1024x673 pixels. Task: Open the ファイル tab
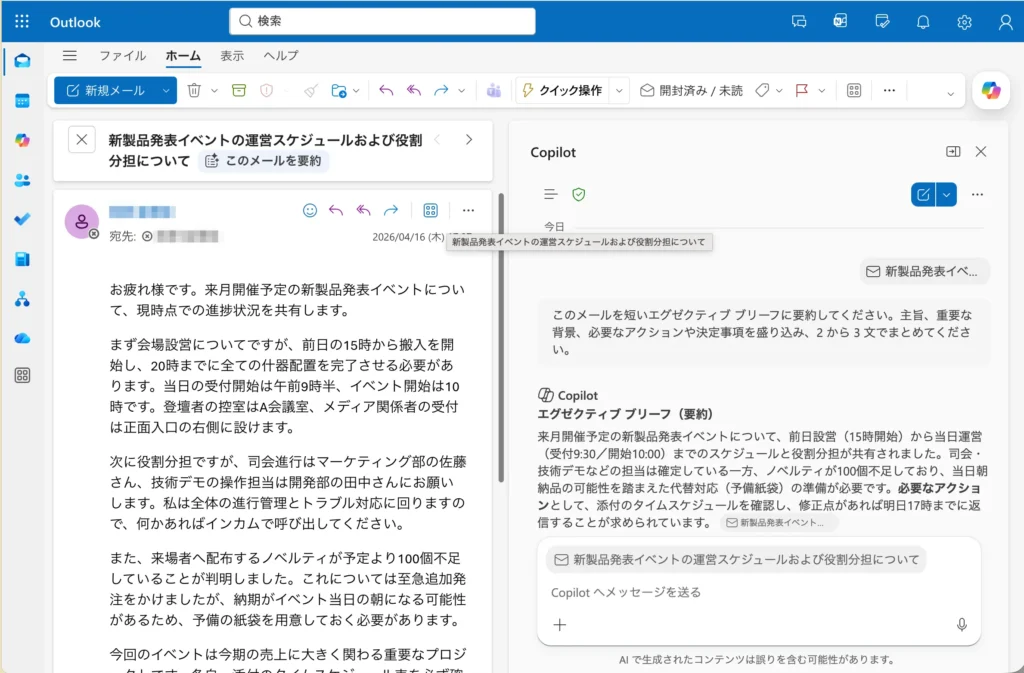(123, 55)
